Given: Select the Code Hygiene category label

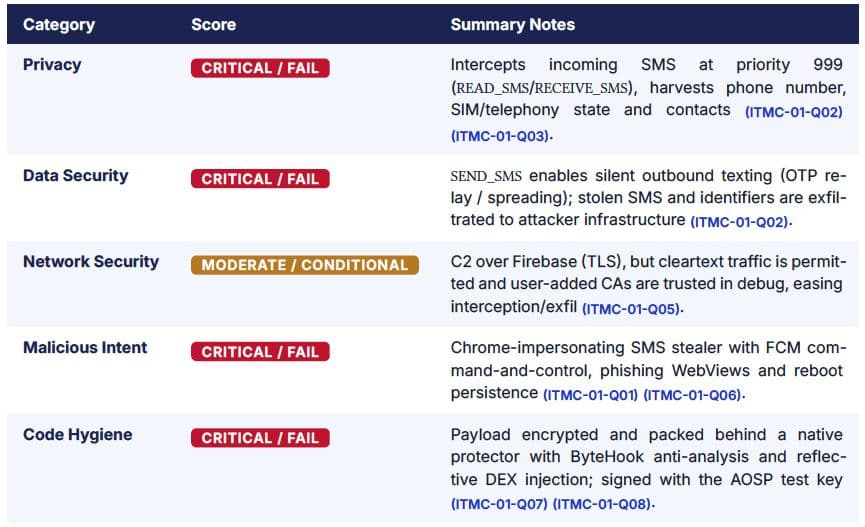Looking at the screenshot, I should 78,435.
